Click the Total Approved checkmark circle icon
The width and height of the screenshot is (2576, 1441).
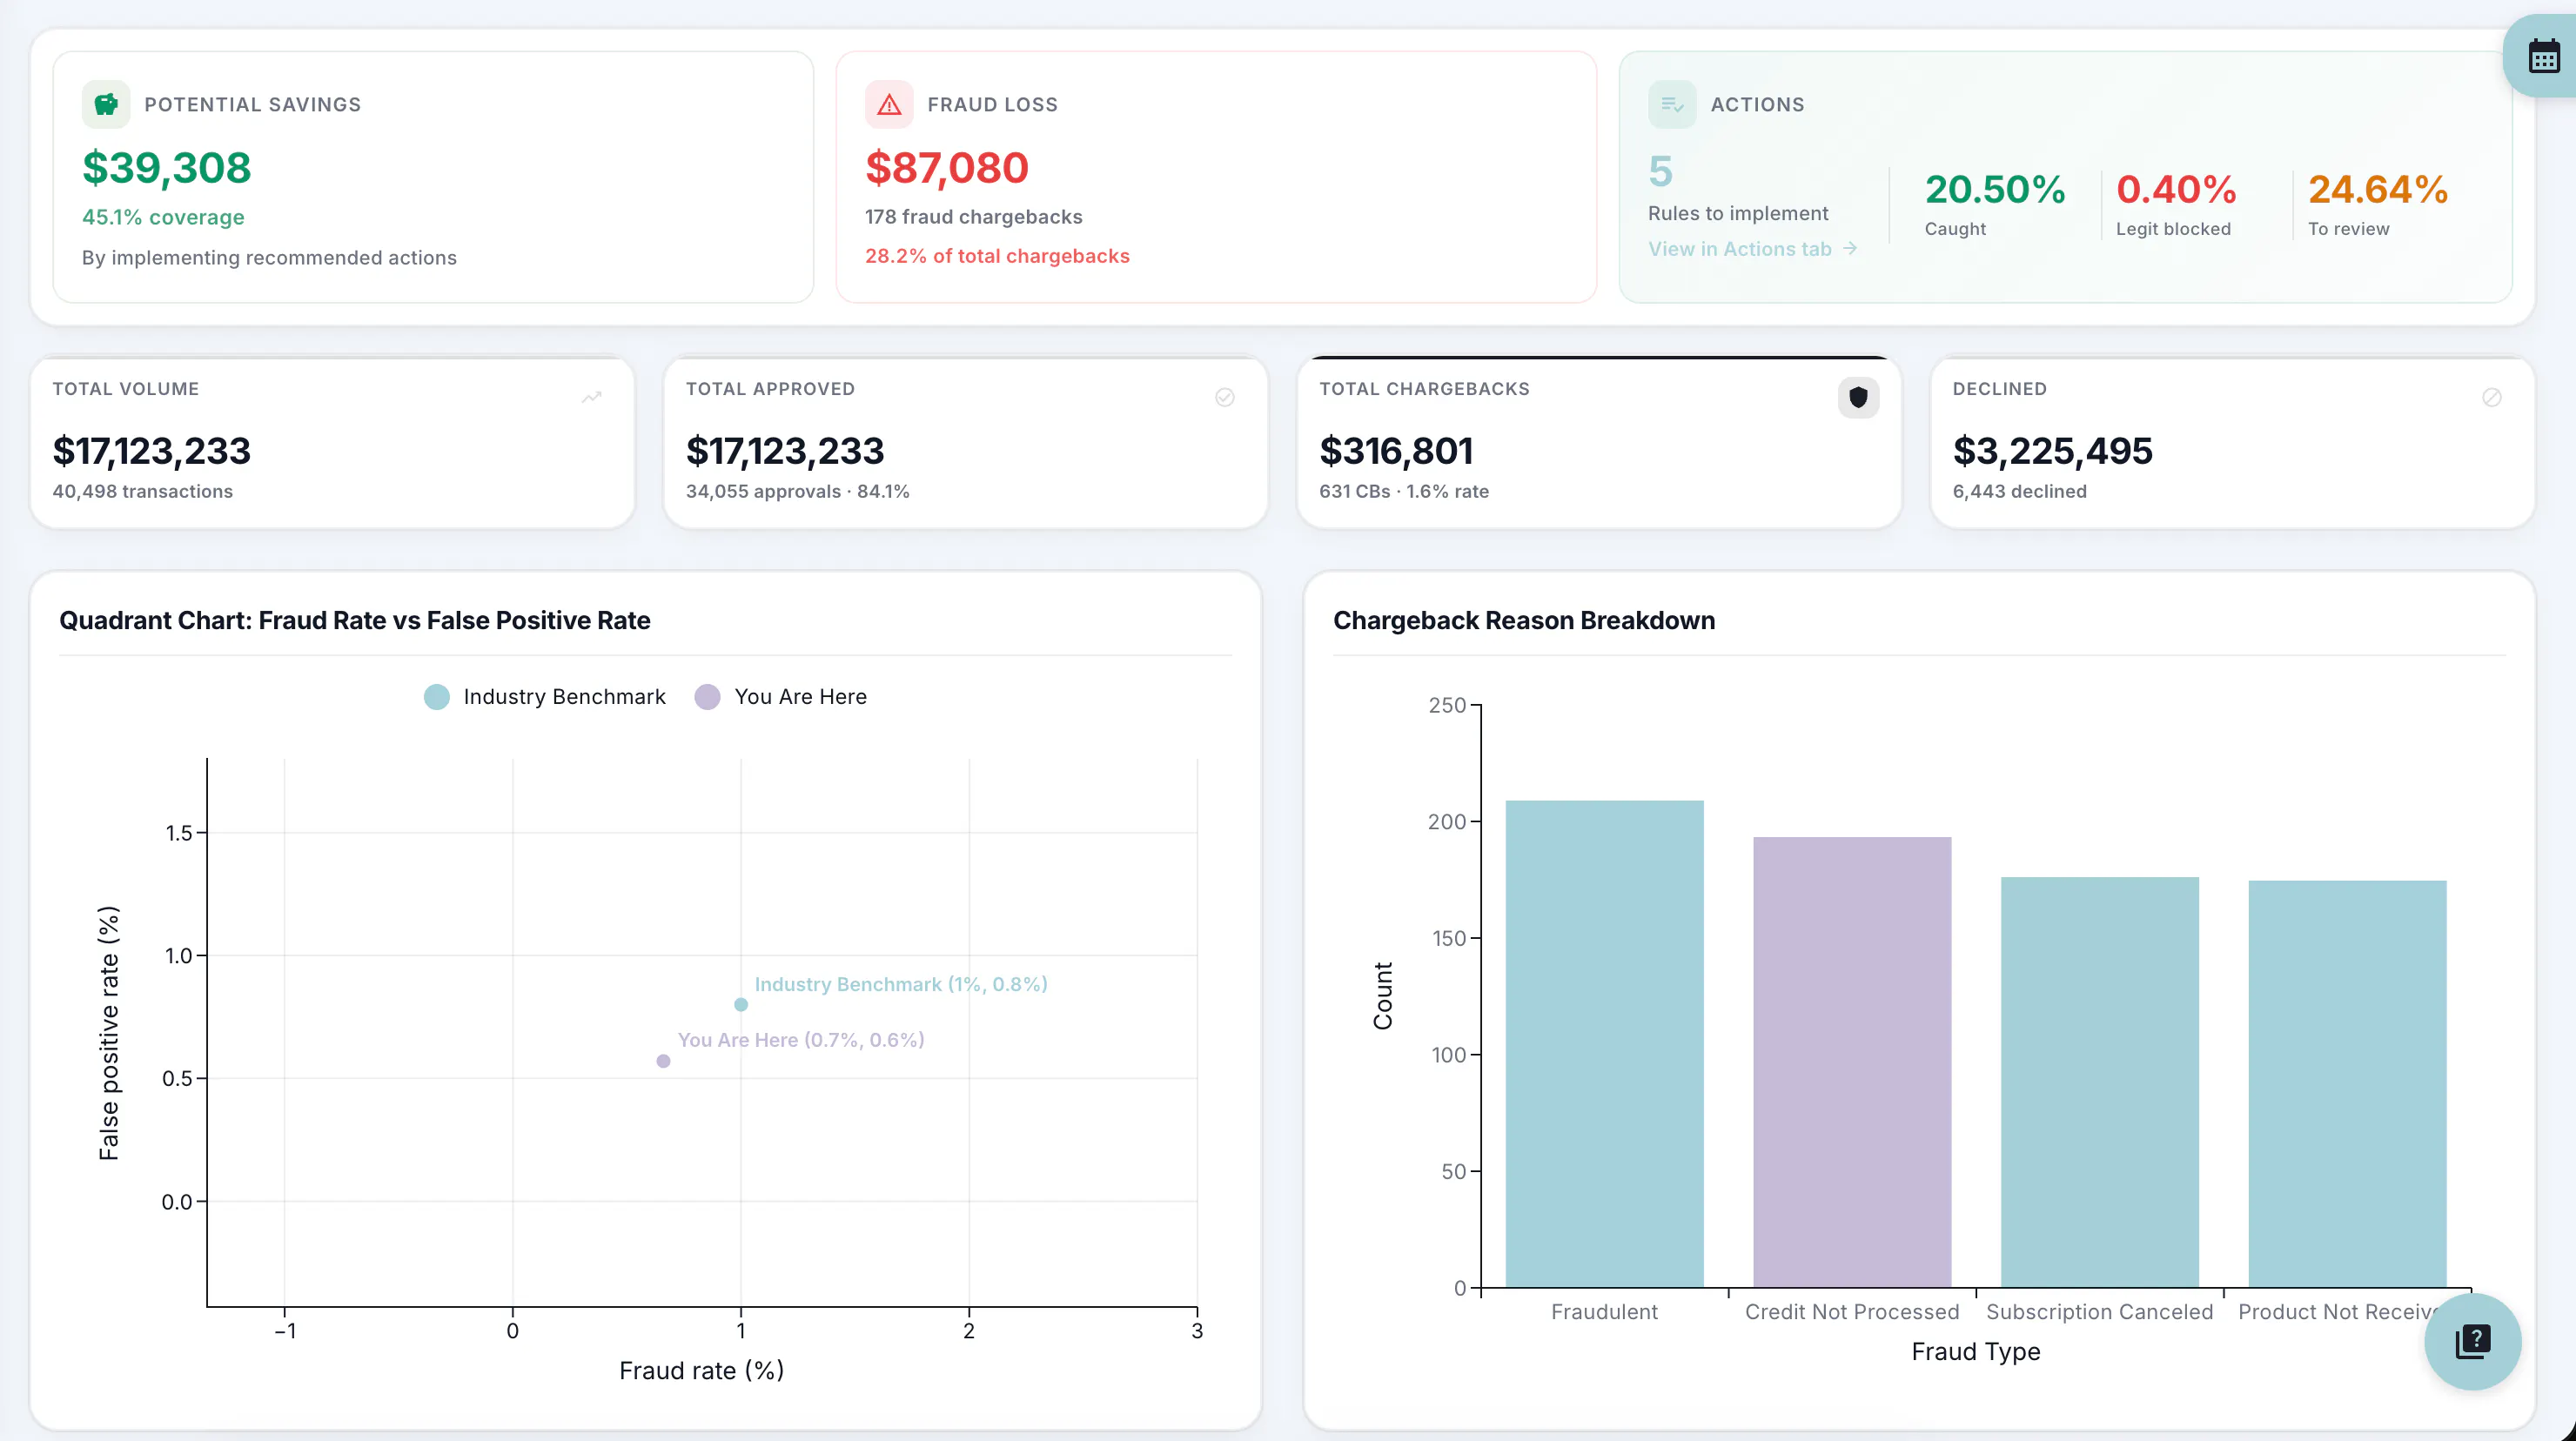[1225, 397]
